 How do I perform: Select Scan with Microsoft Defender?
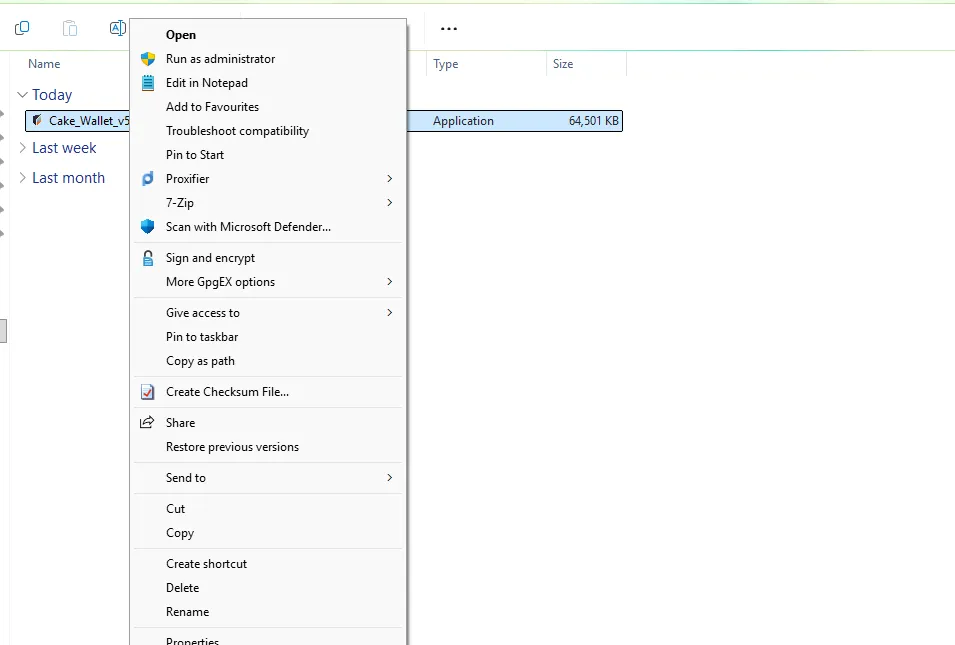(268, 227)
